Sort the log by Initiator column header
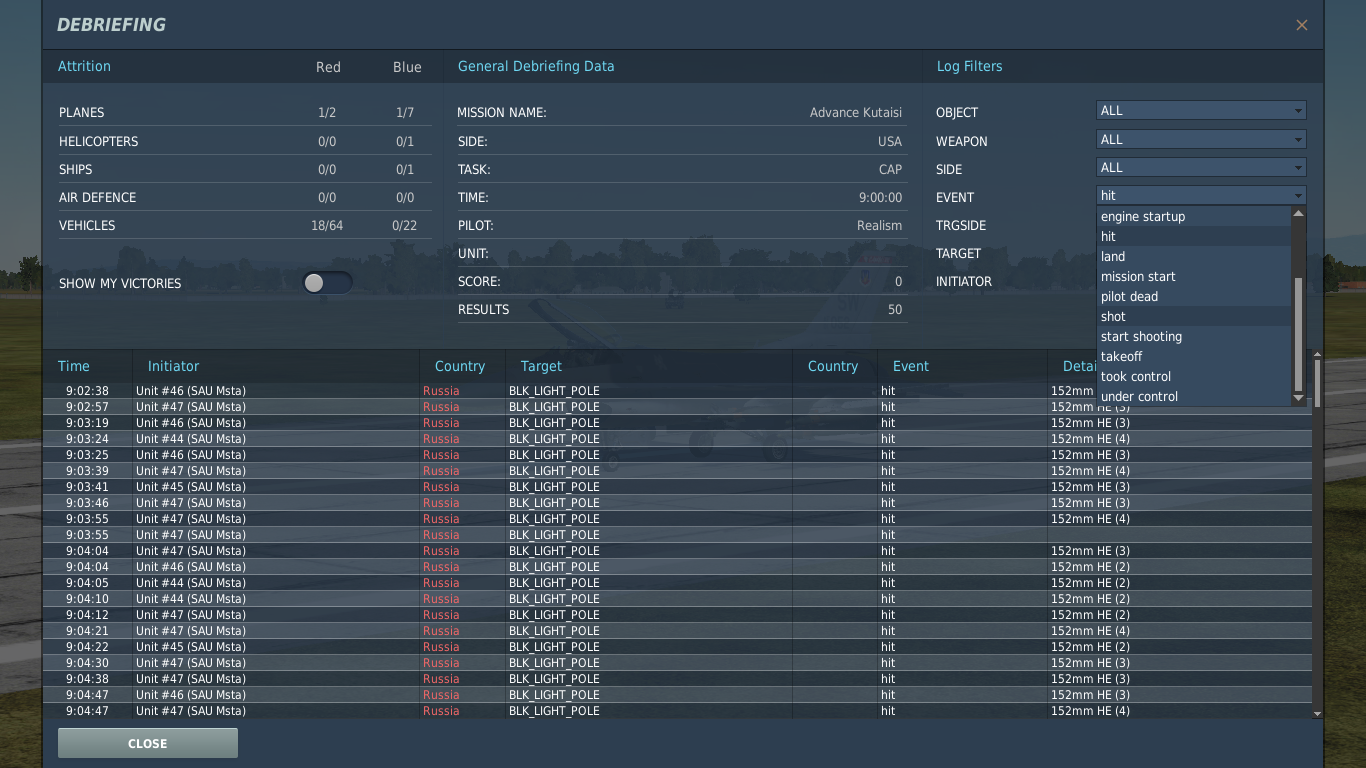Image resolution: width=1366 pixels, height=768 pixels. (174, 366)
